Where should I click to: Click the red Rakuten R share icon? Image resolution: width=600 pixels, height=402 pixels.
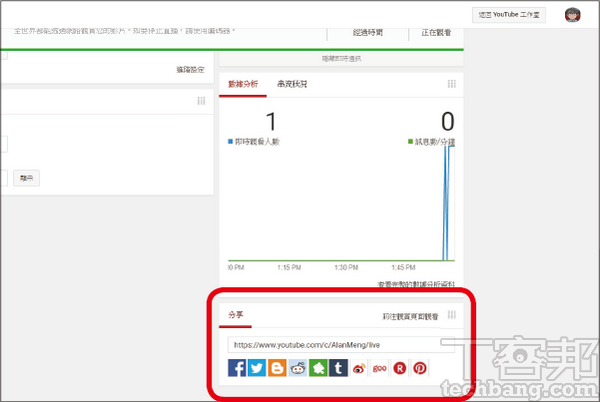399,368
